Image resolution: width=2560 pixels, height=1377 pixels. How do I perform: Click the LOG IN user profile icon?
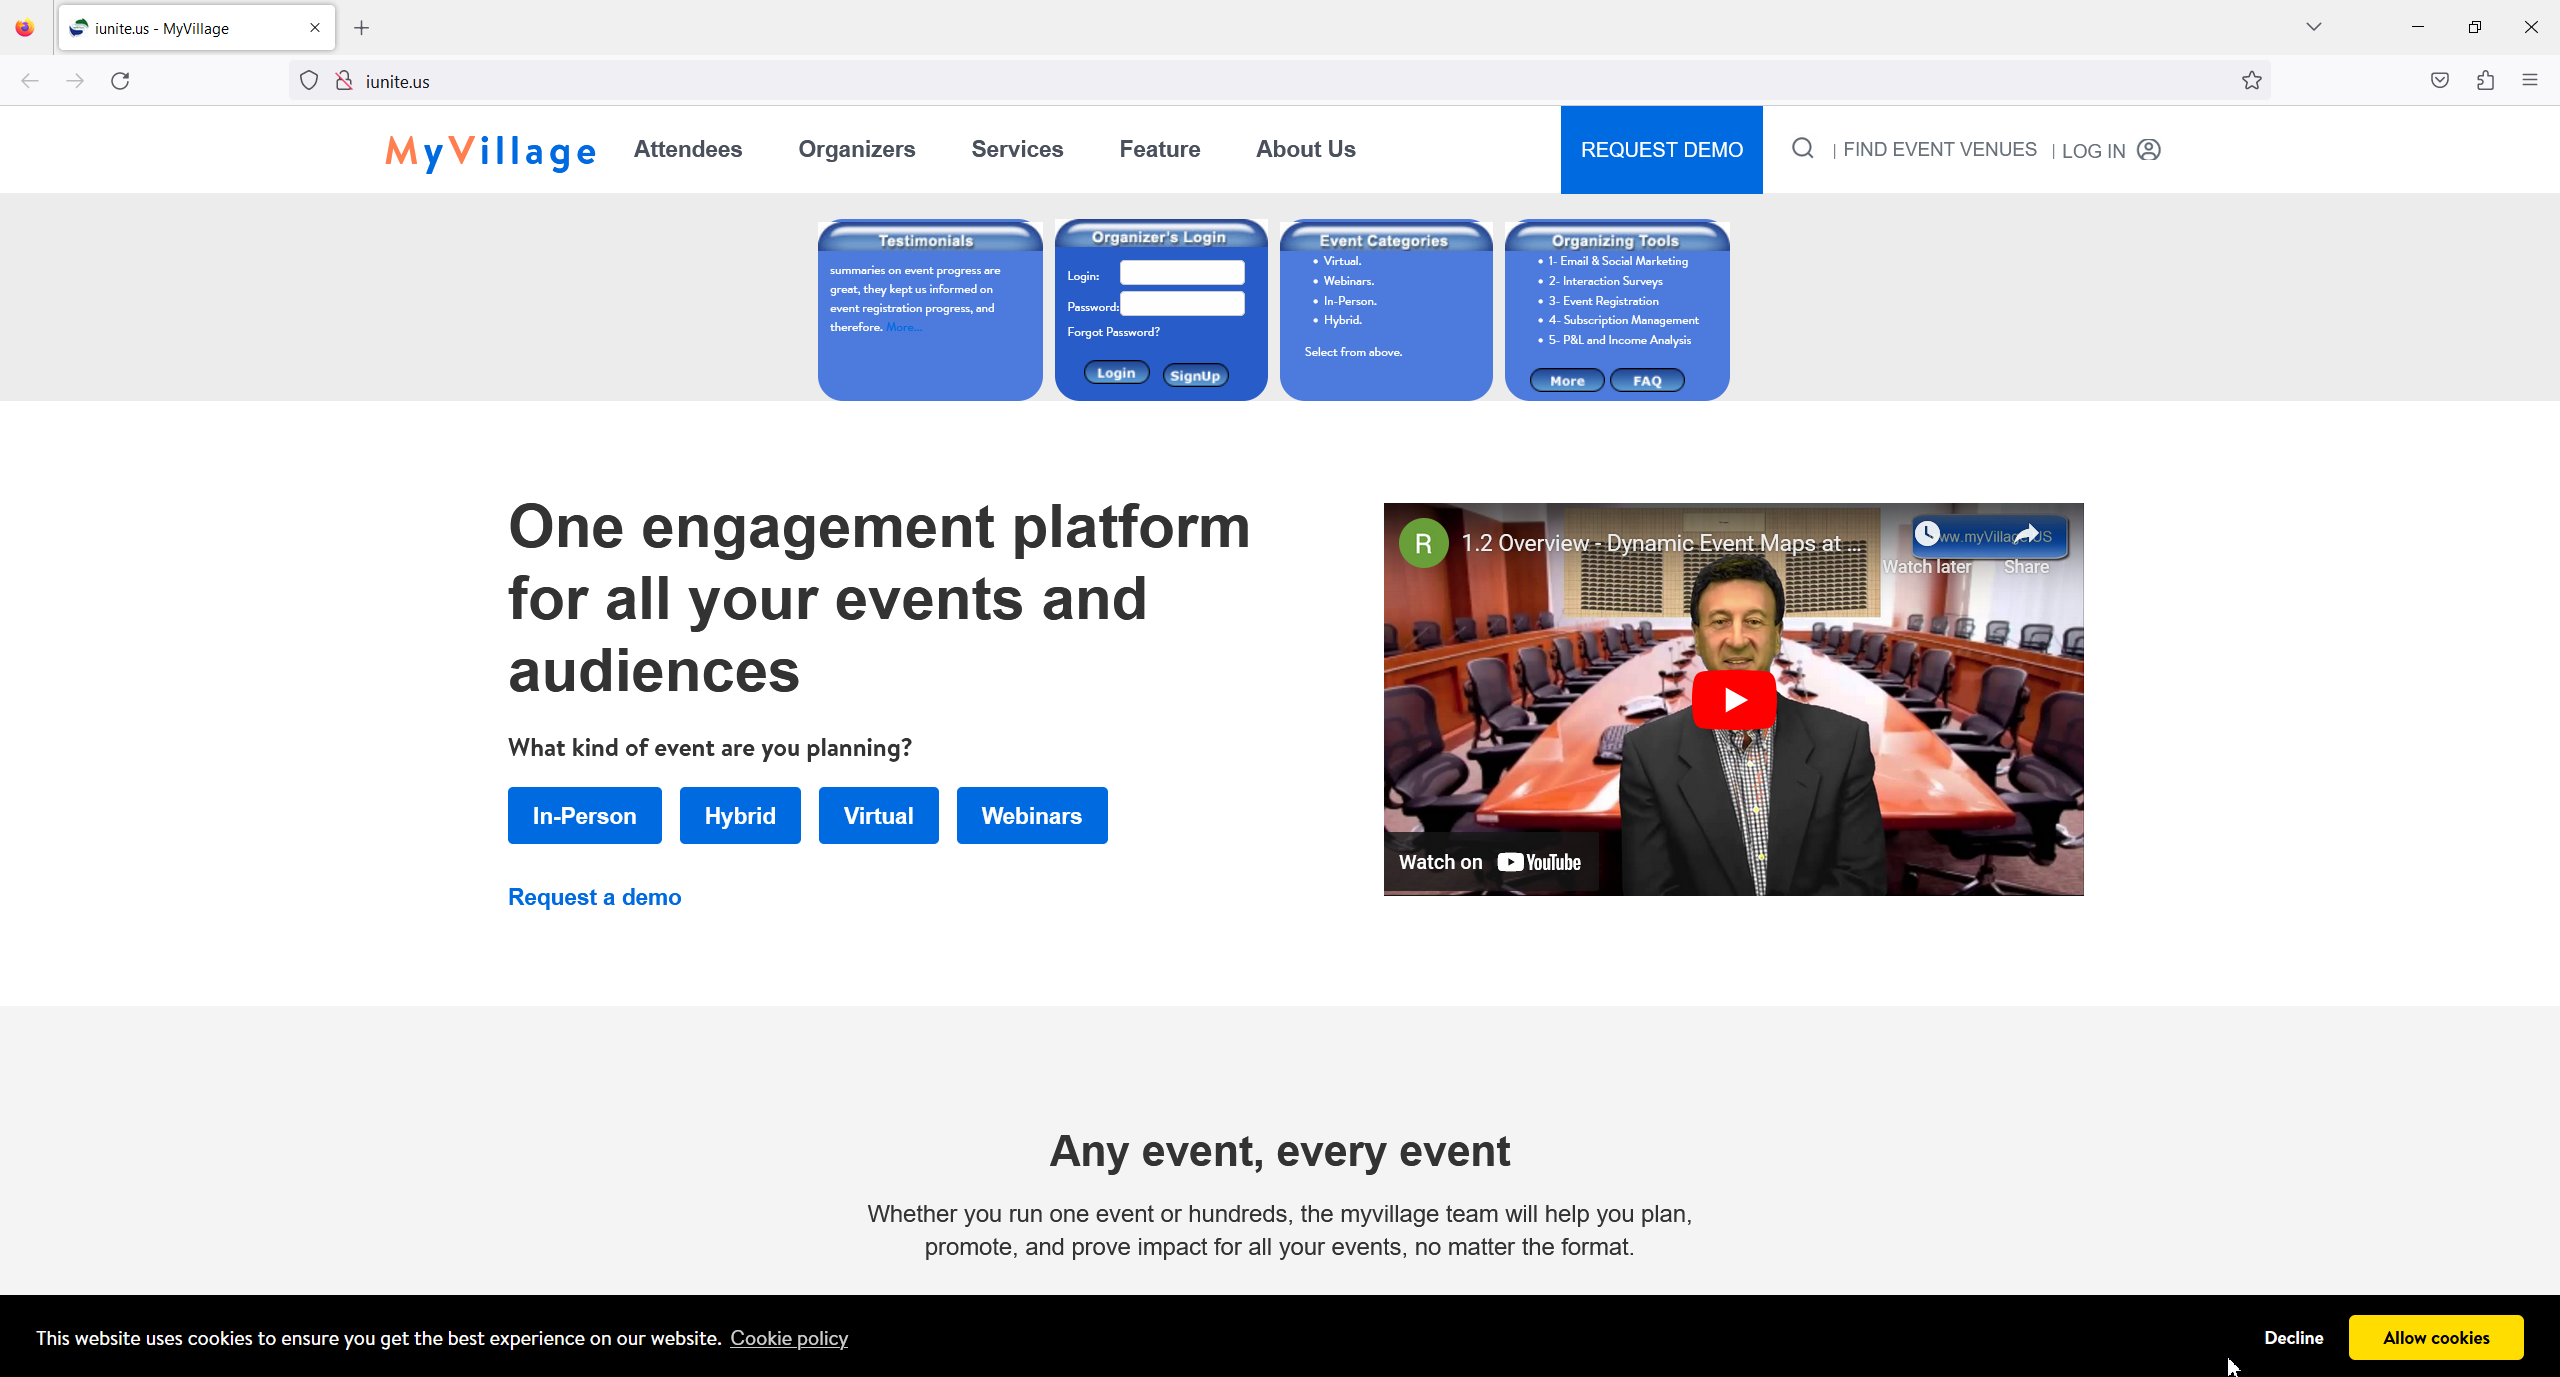[x=2148, y=150]
